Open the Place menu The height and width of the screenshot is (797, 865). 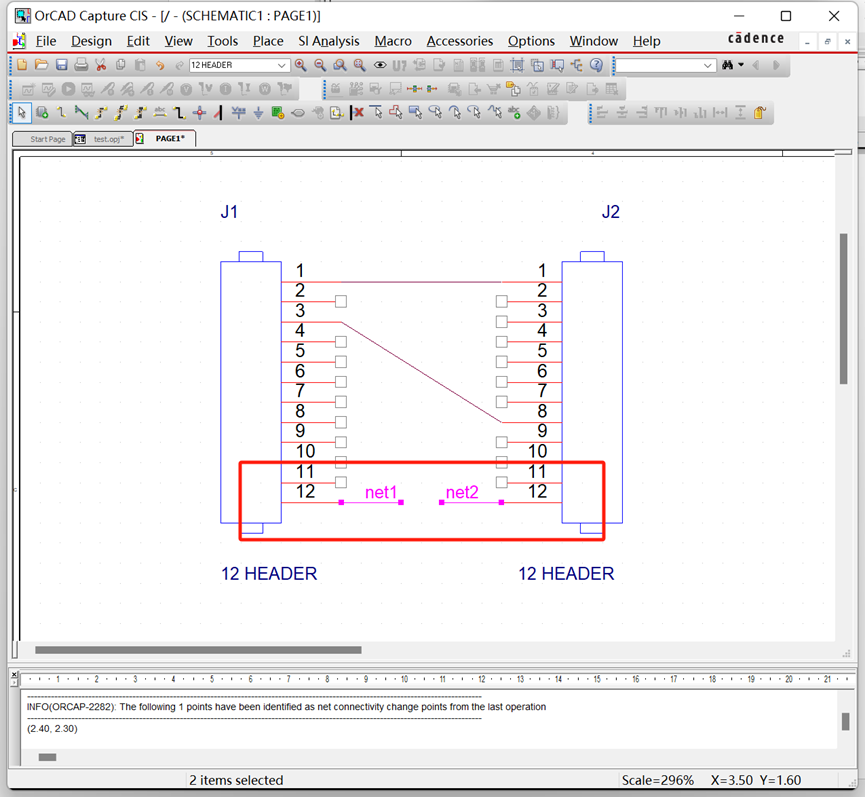pos(266,41)
